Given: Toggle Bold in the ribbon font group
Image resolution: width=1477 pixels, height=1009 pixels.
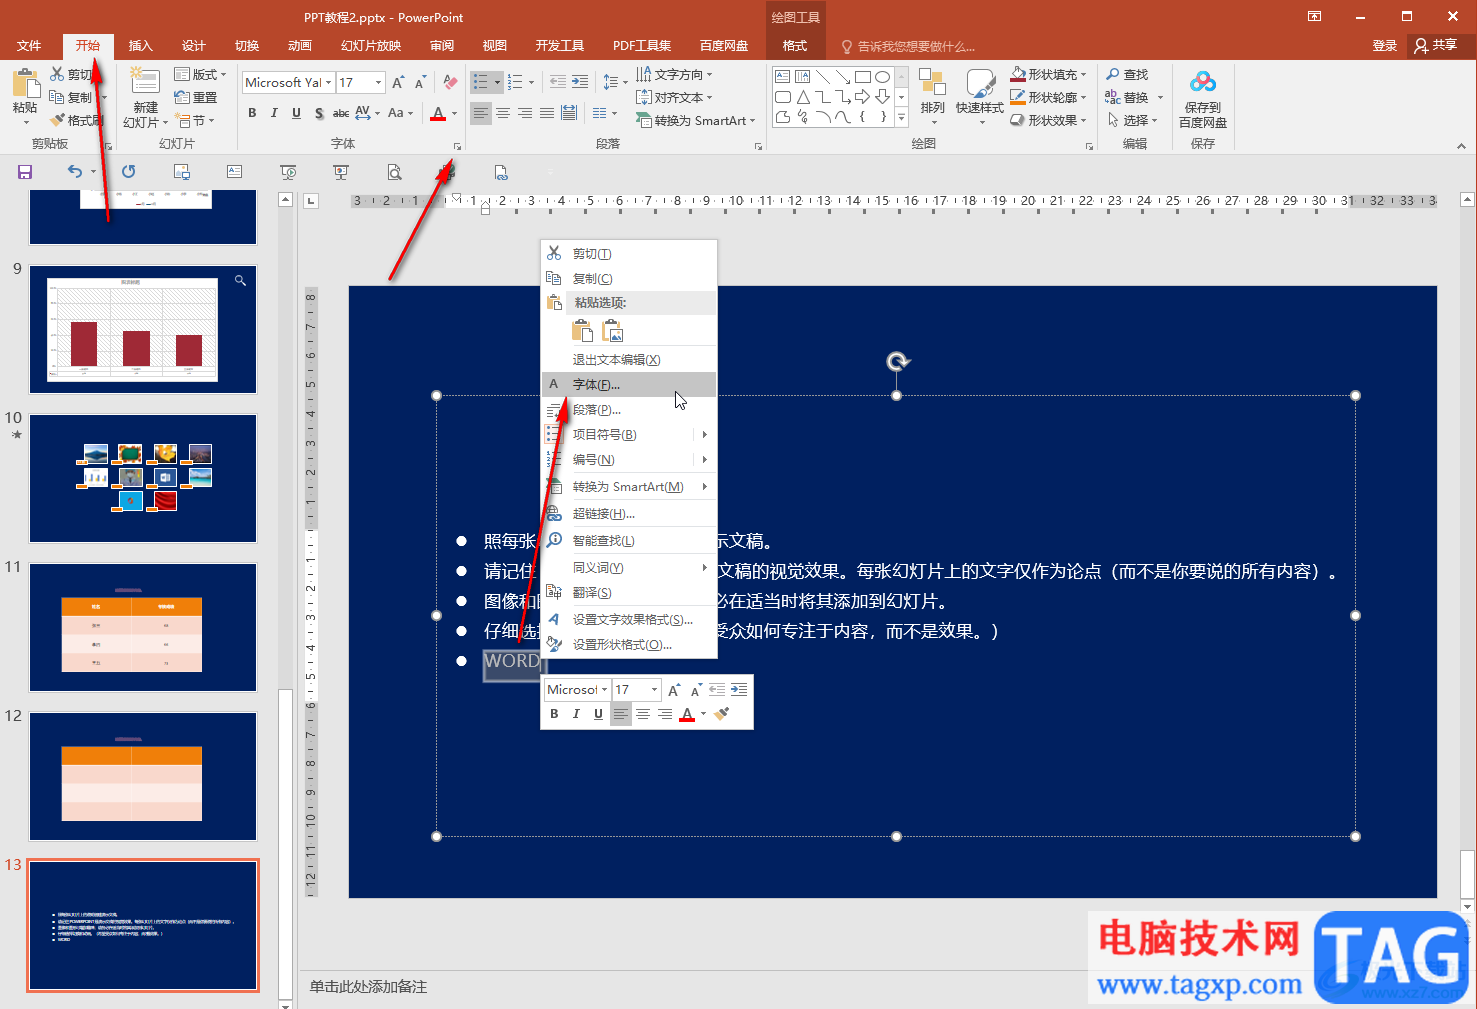Looking at the screenshot, I should 252,113.
